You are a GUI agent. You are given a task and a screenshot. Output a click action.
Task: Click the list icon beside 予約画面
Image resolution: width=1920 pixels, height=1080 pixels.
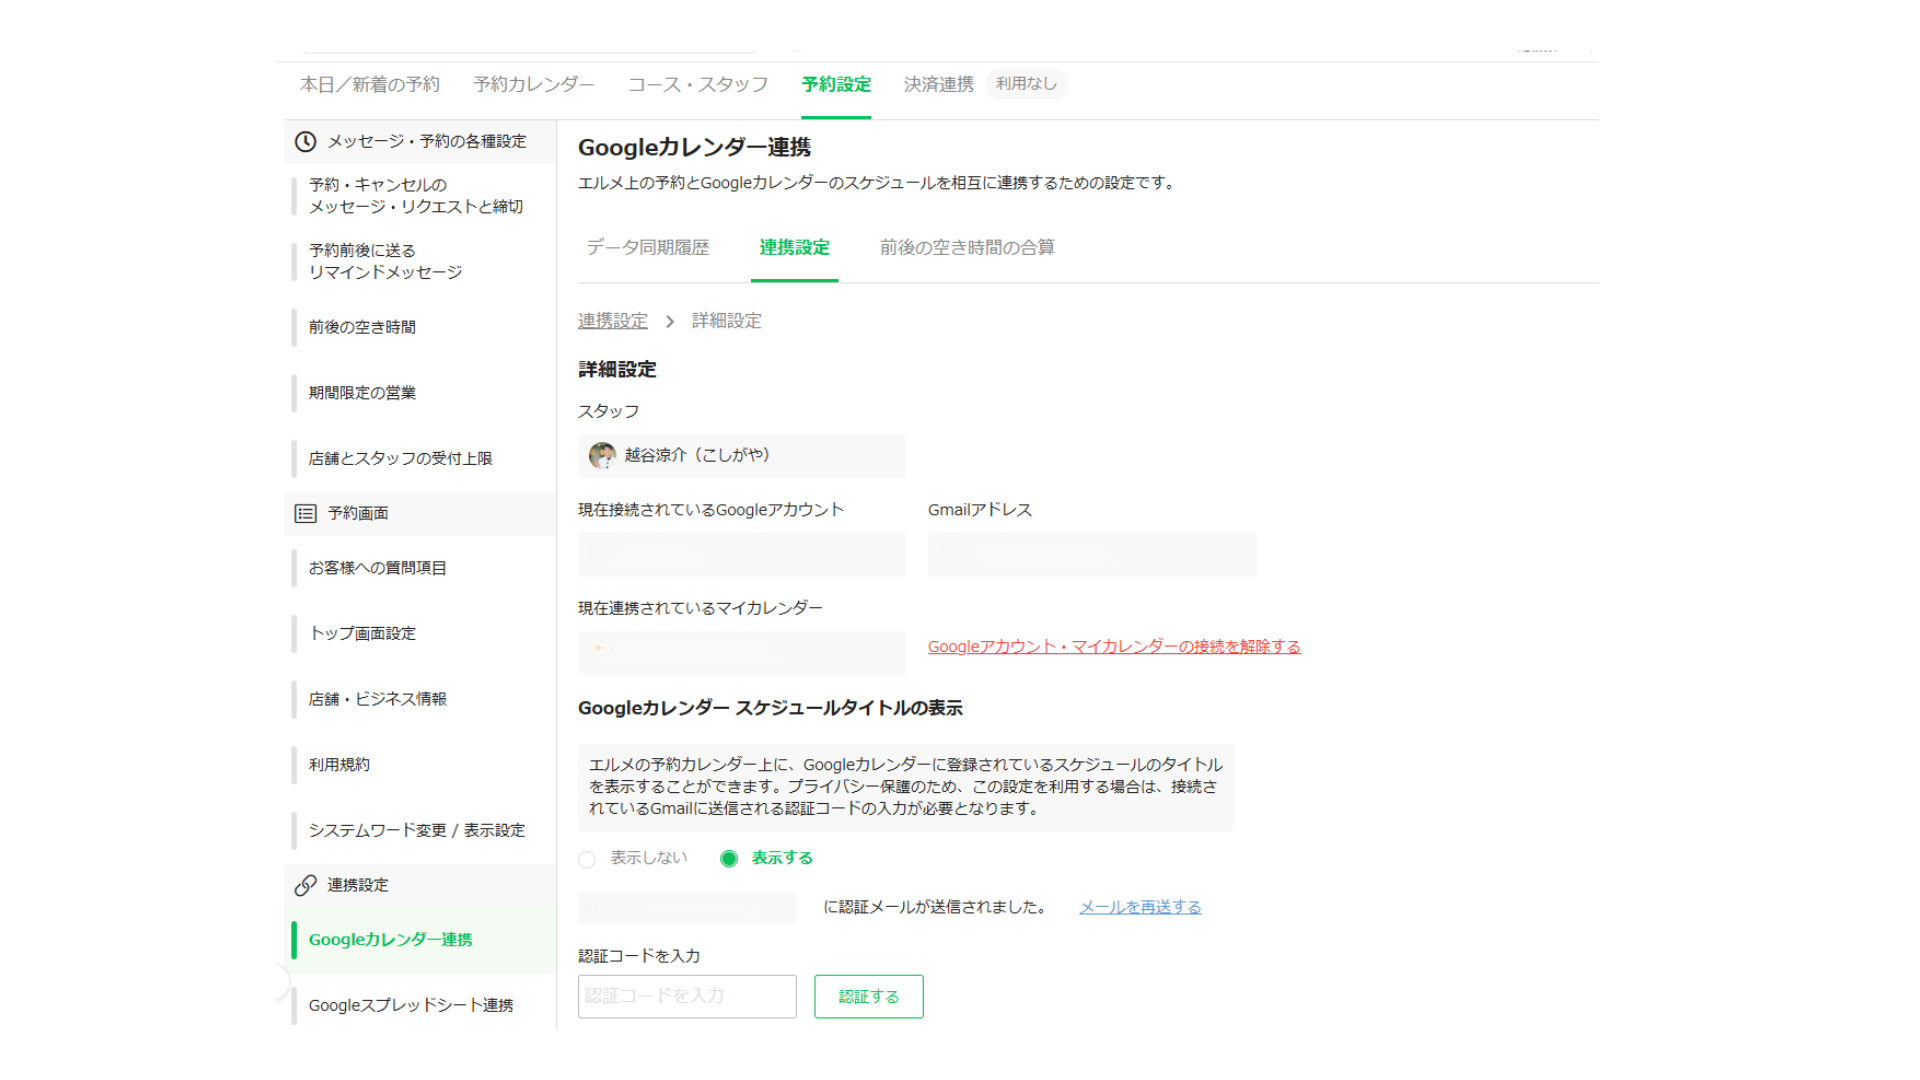[x=306, y=514]
